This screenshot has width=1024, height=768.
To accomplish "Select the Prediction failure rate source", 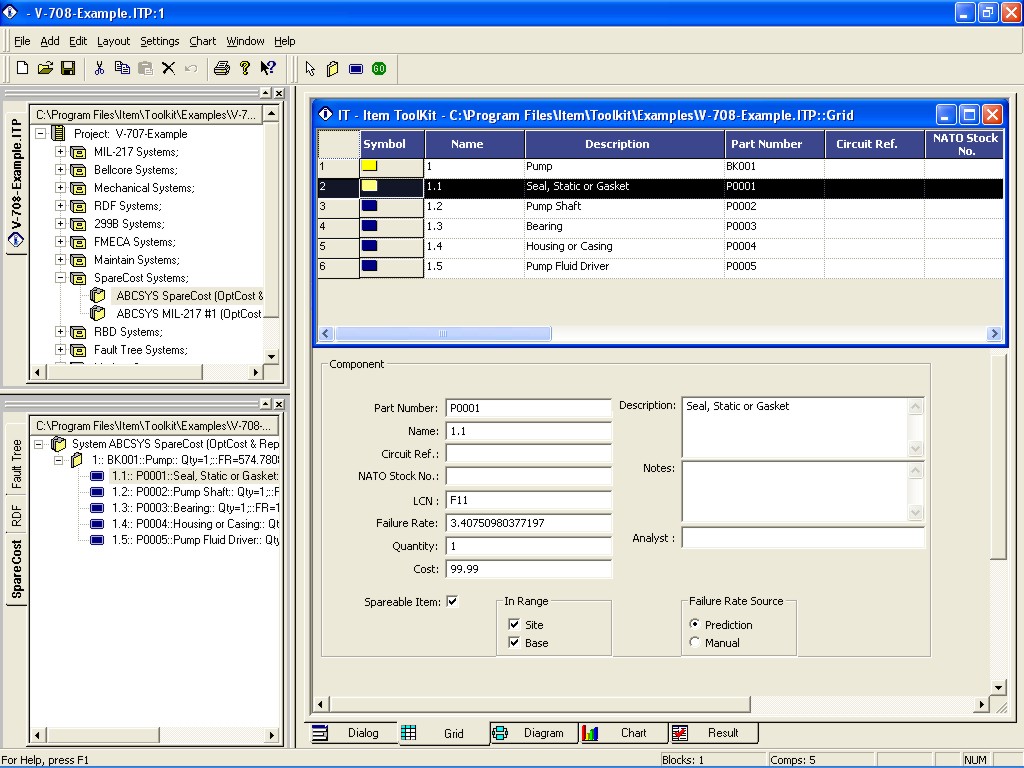I will pyautogui.click(x=695, y=624).
